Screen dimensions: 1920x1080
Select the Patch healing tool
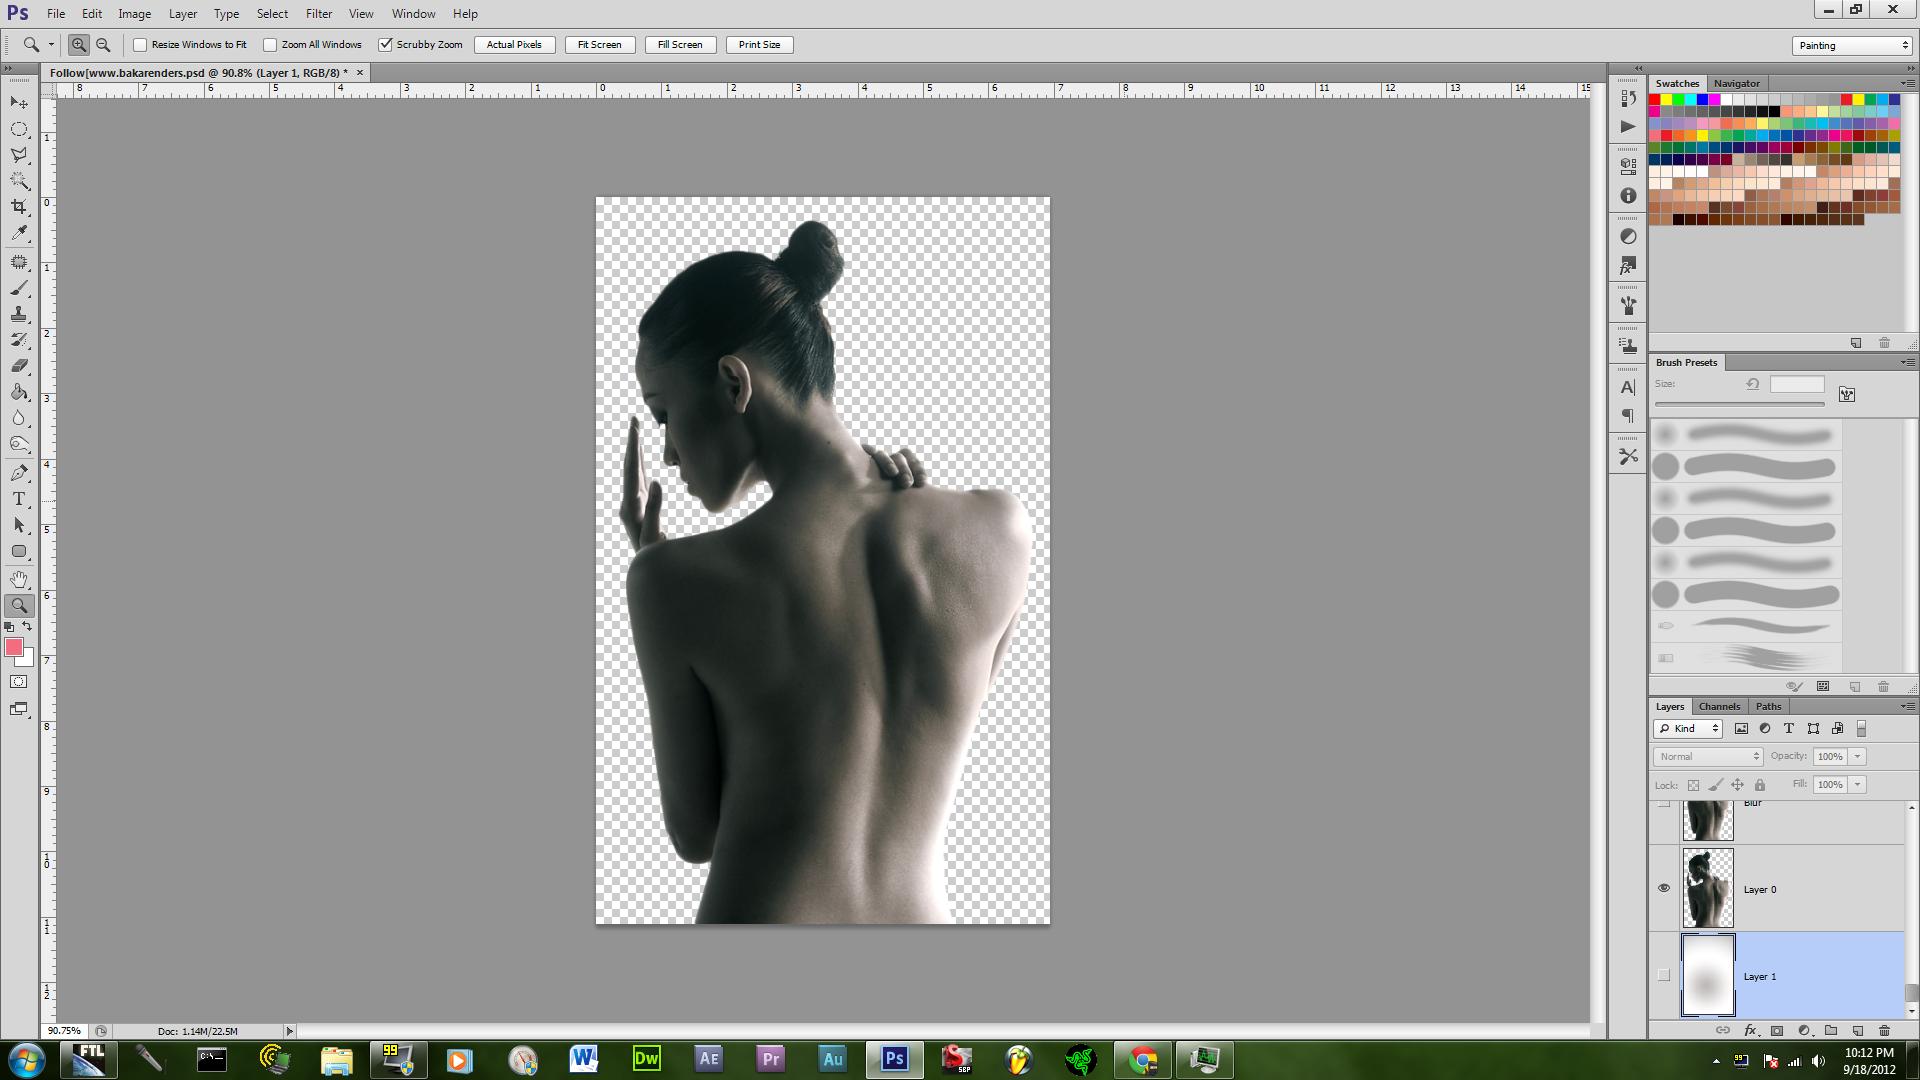coord(19,262)
